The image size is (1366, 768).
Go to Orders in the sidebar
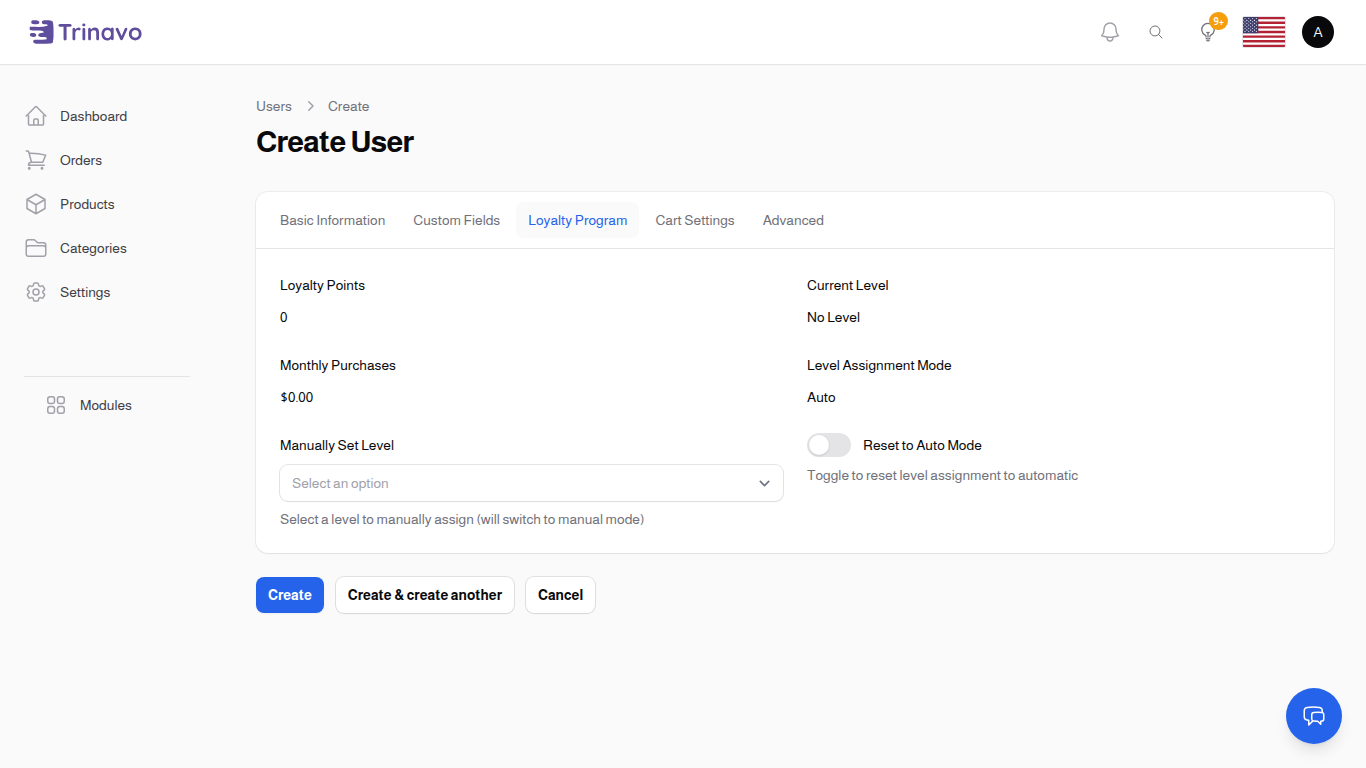(81, 160)
